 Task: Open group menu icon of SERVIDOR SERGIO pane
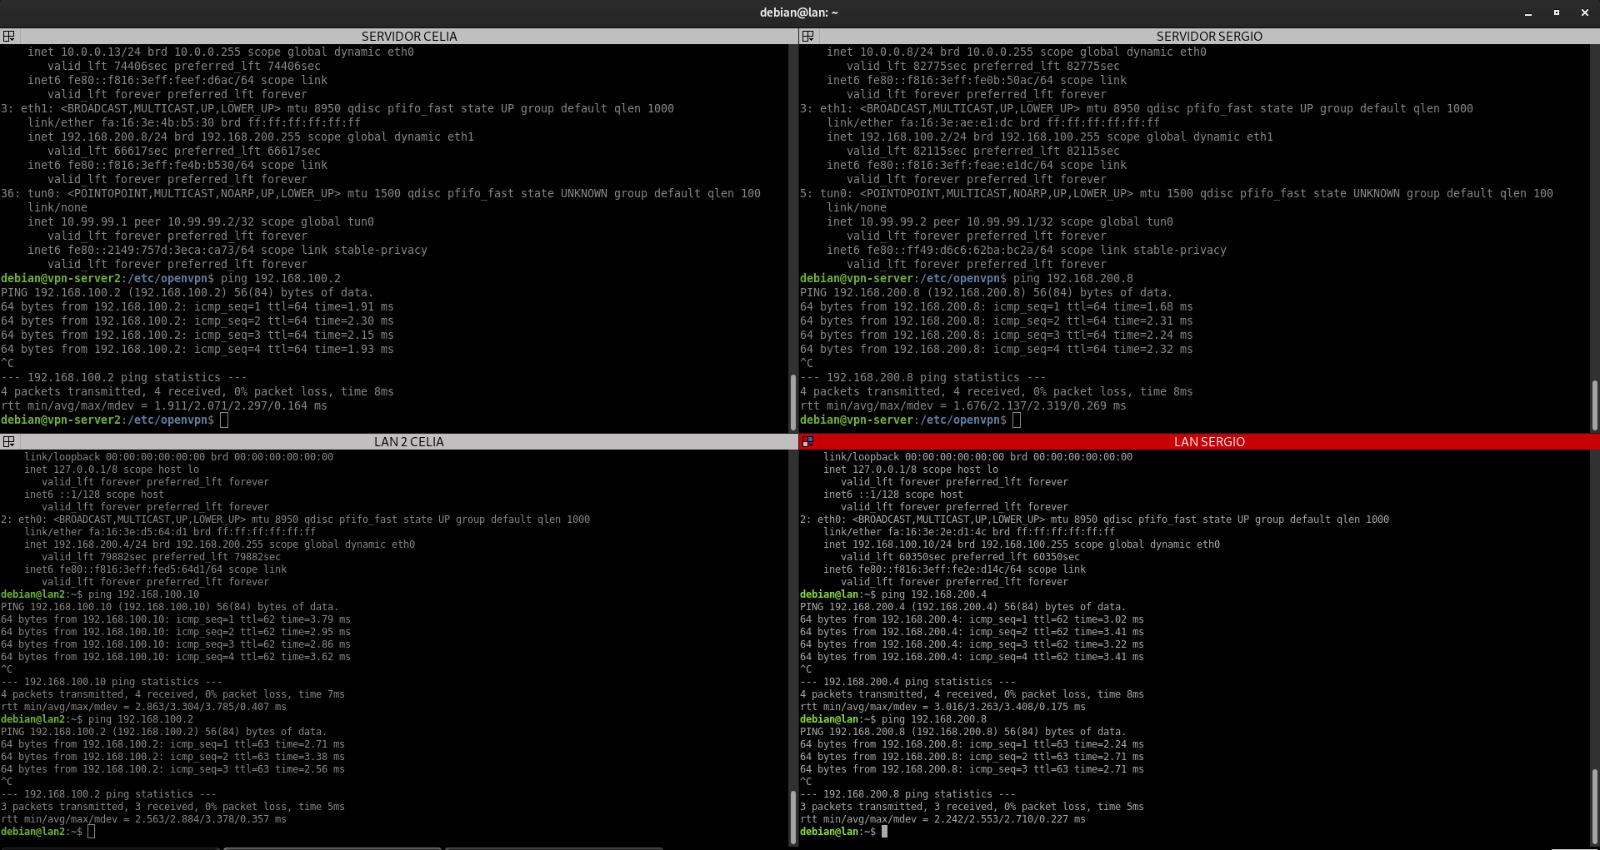[807, 36]
